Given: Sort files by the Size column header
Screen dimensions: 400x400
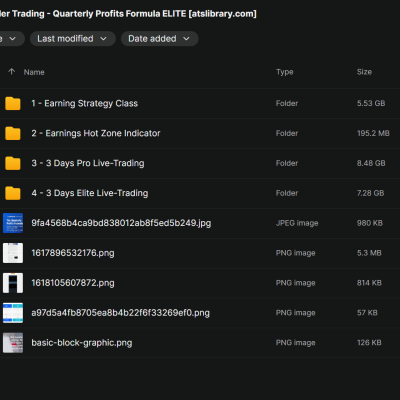Looking at the screenshot, I should pos(364,72).
